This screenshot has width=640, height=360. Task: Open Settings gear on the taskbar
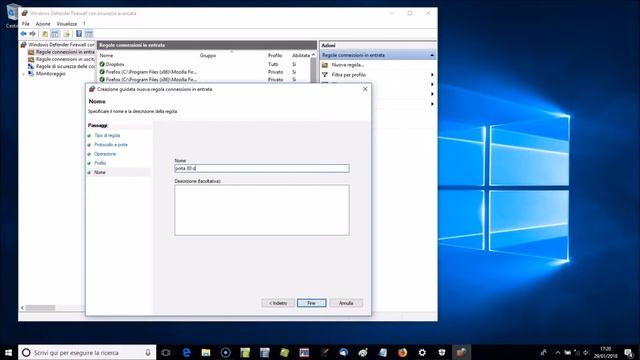pos(422,353)
